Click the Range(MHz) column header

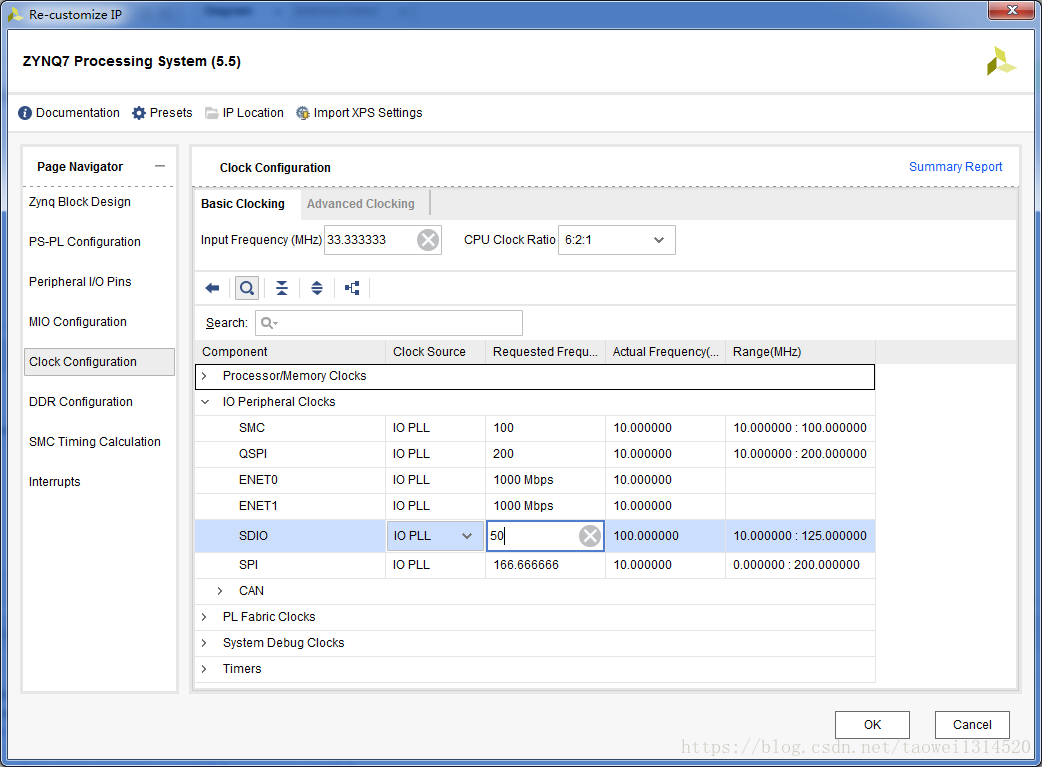800,352
